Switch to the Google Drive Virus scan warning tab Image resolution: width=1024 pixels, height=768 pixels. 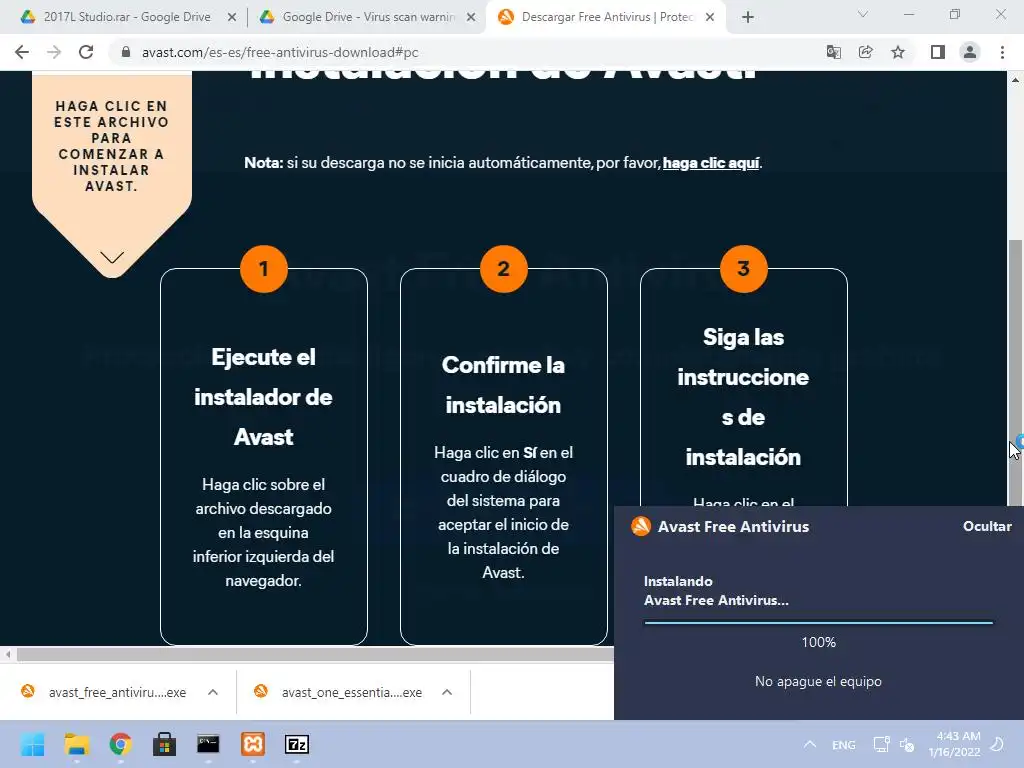pos(366,18)
